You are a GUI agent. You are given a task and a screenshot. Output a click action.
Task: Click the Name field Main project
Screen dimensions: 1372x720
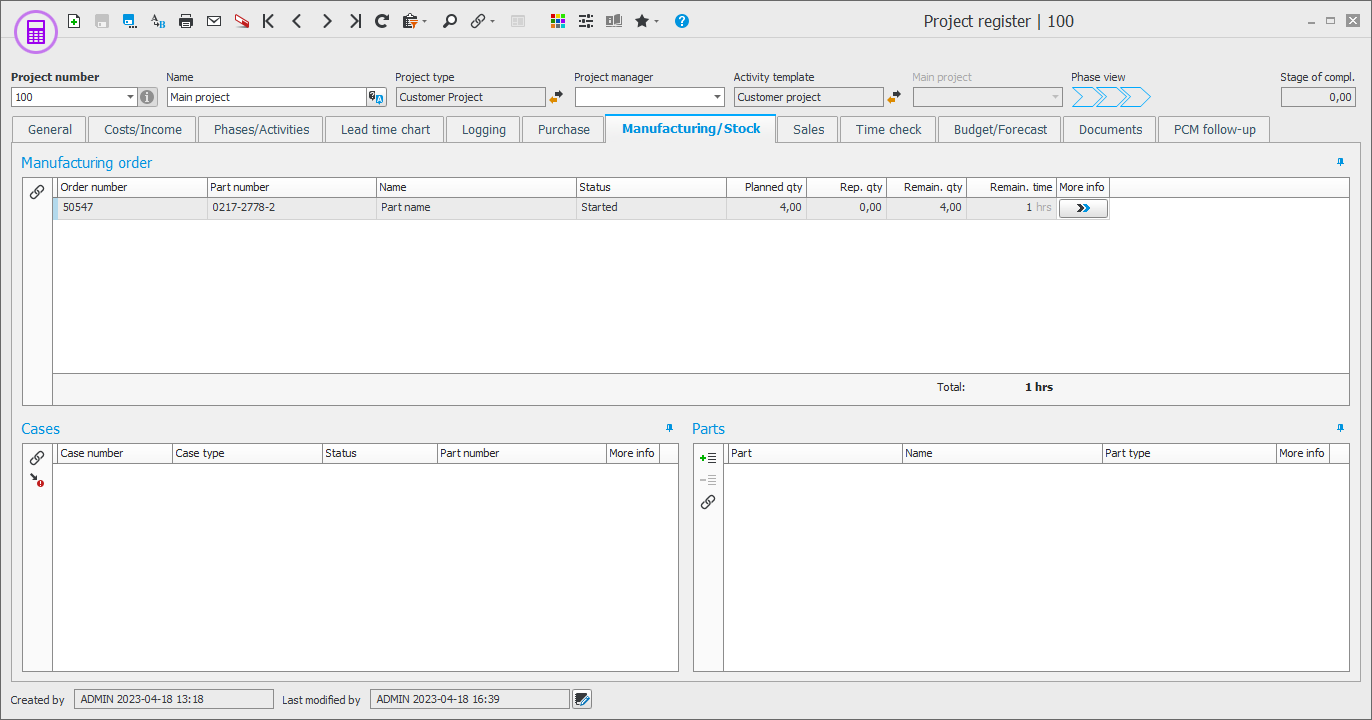(266, 97)
